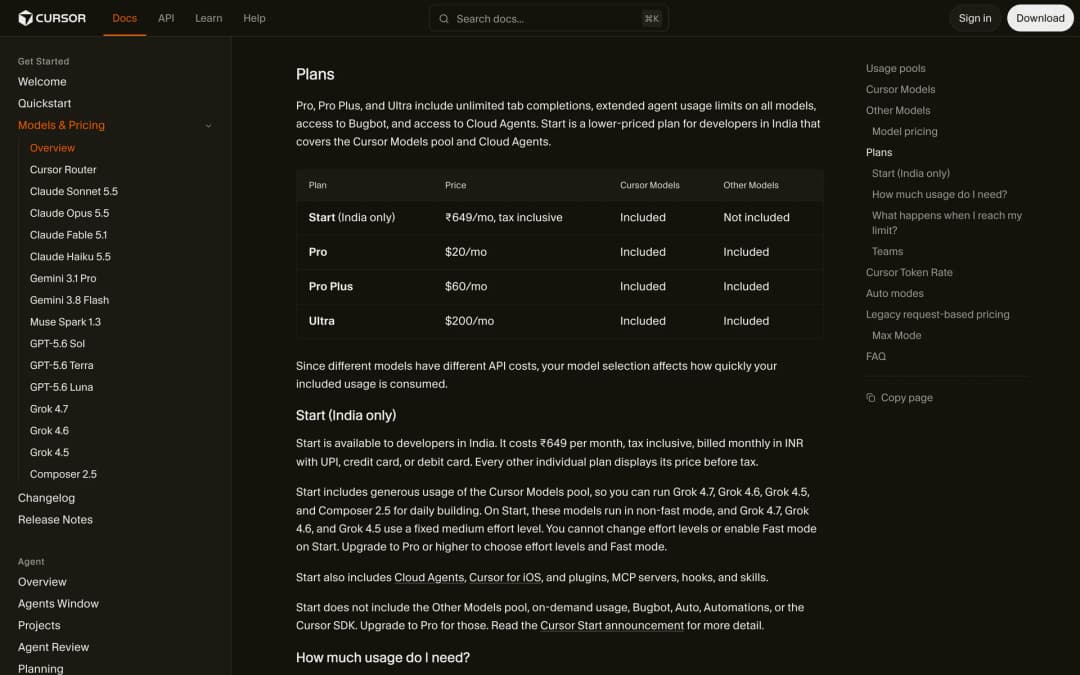The width and height of the screenshot is (1080, 675).
Task: Jump to Teams in outline
Action: click(887, 251)
